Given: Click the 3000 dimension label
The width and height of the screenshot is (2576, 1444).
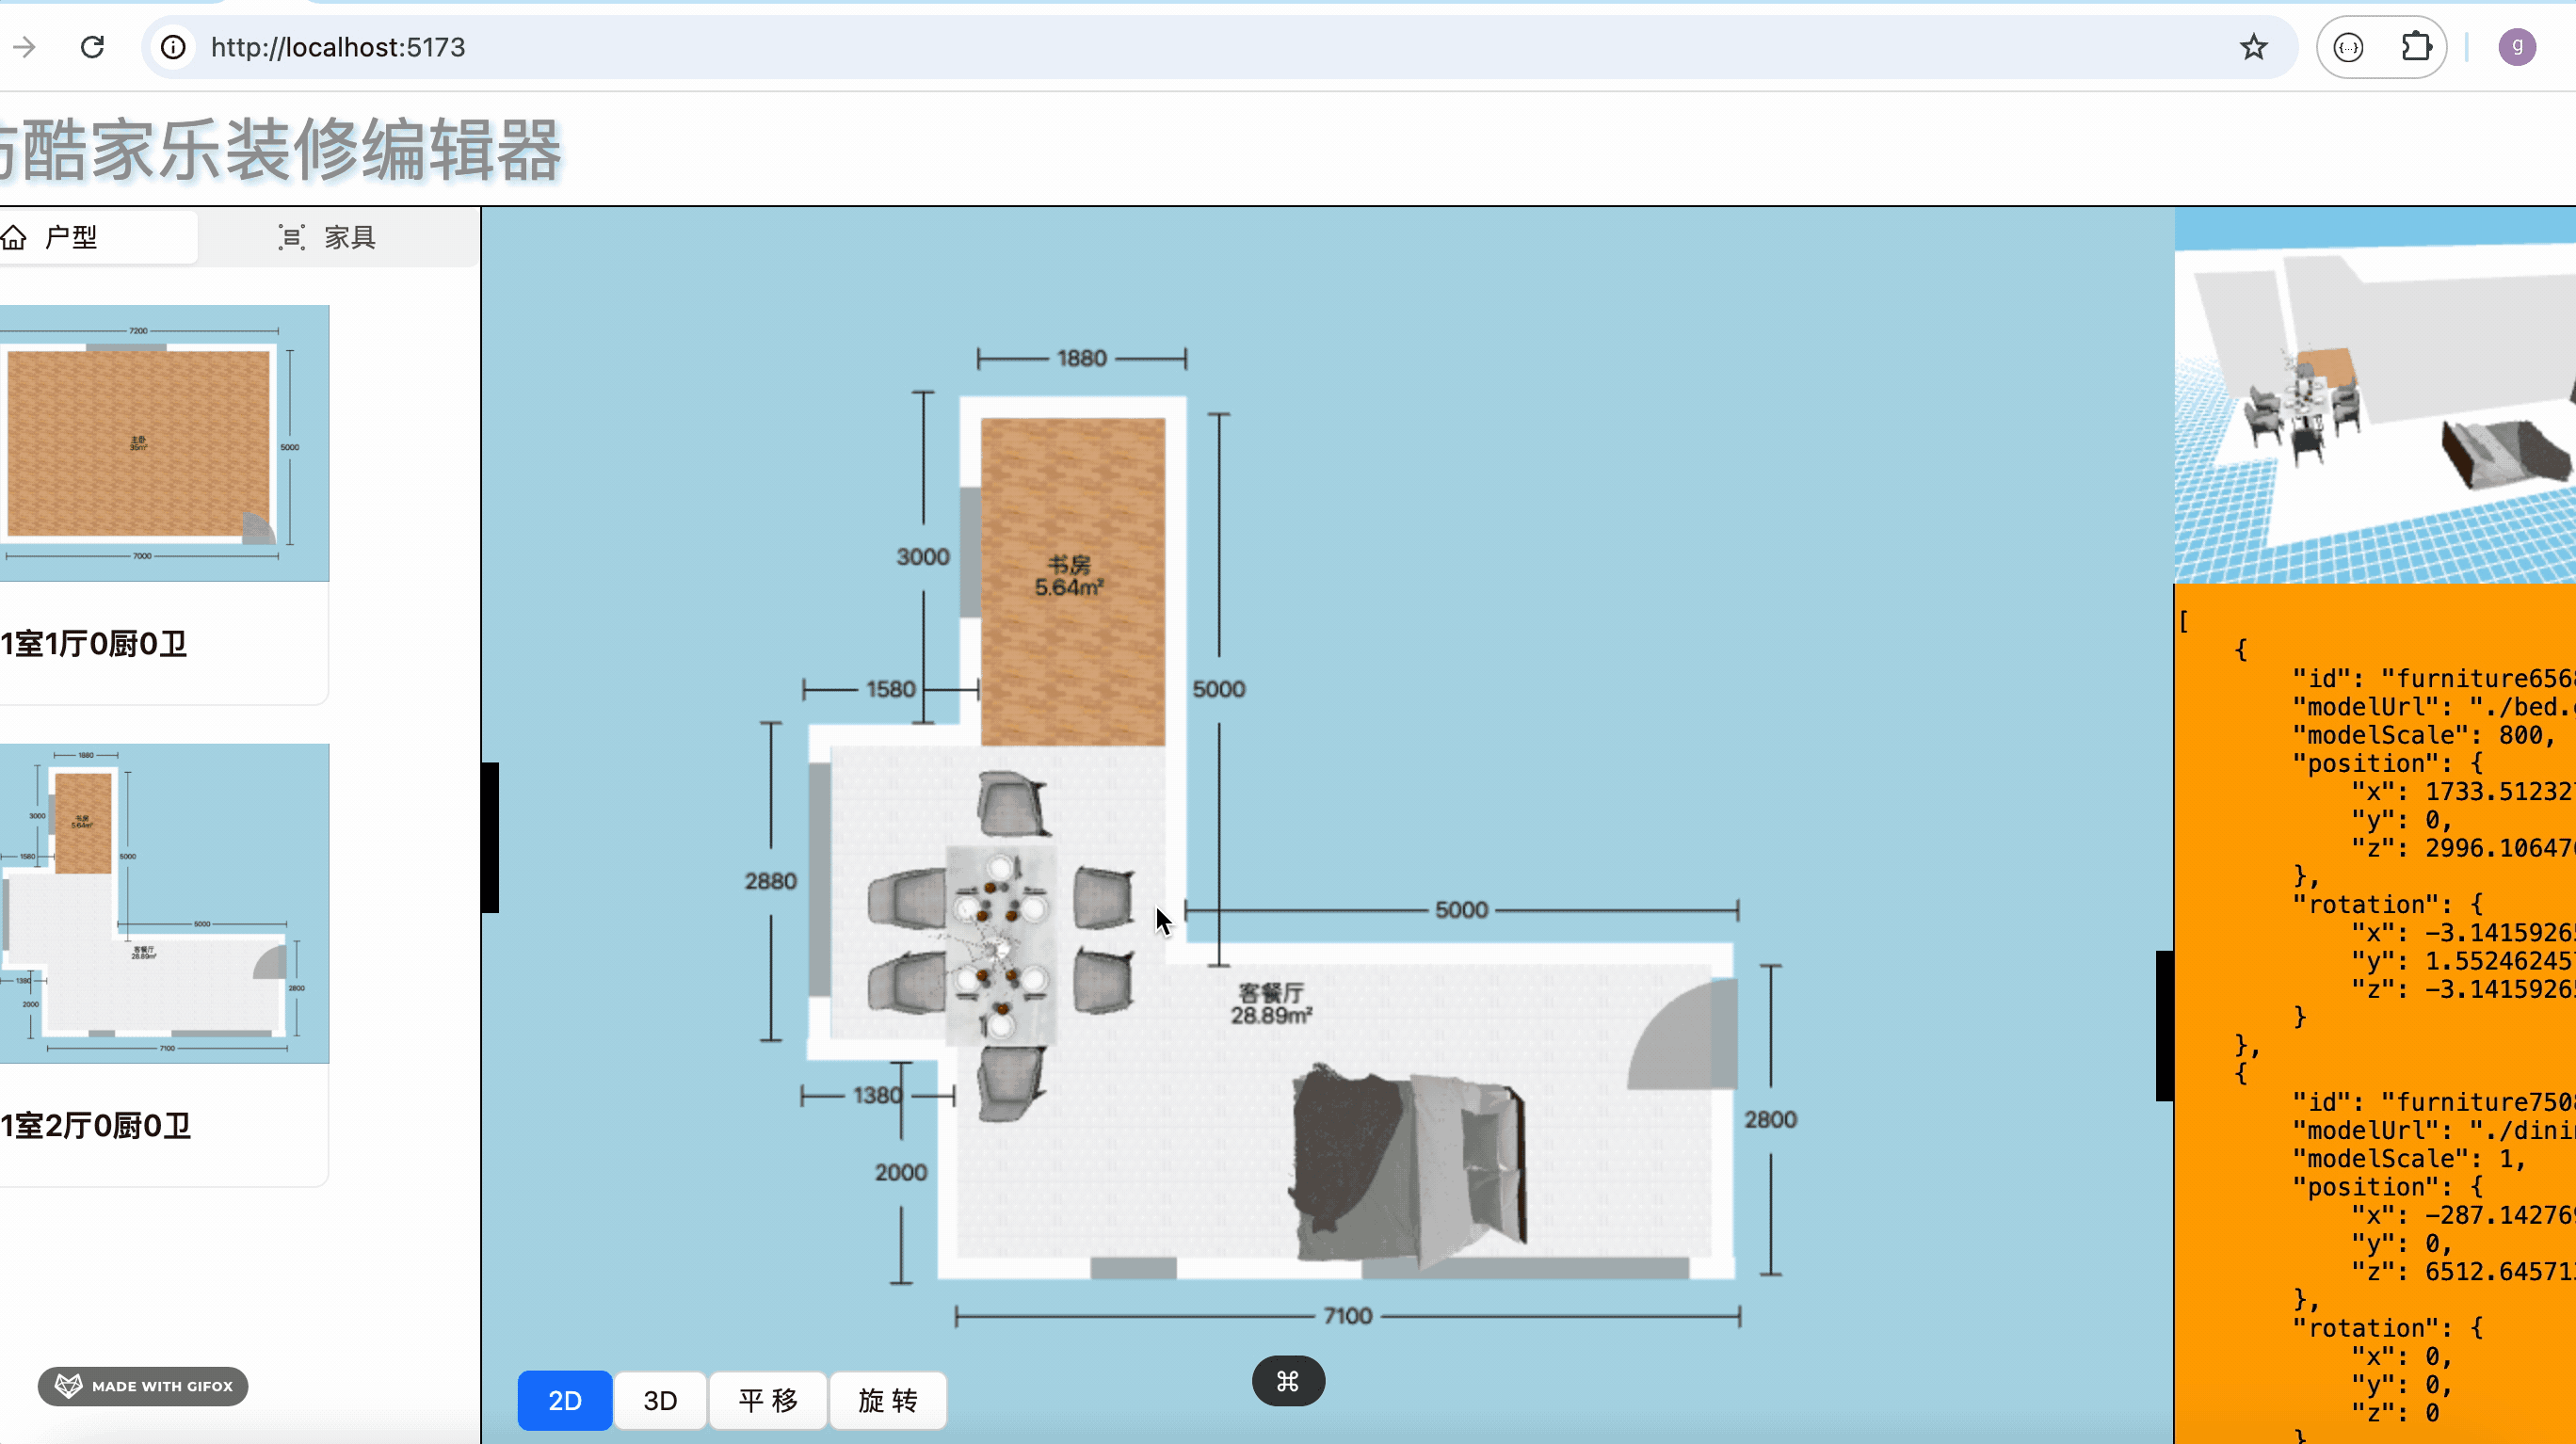Looking at the screenshot, I should pyautogui.click(x=923, y=557).
